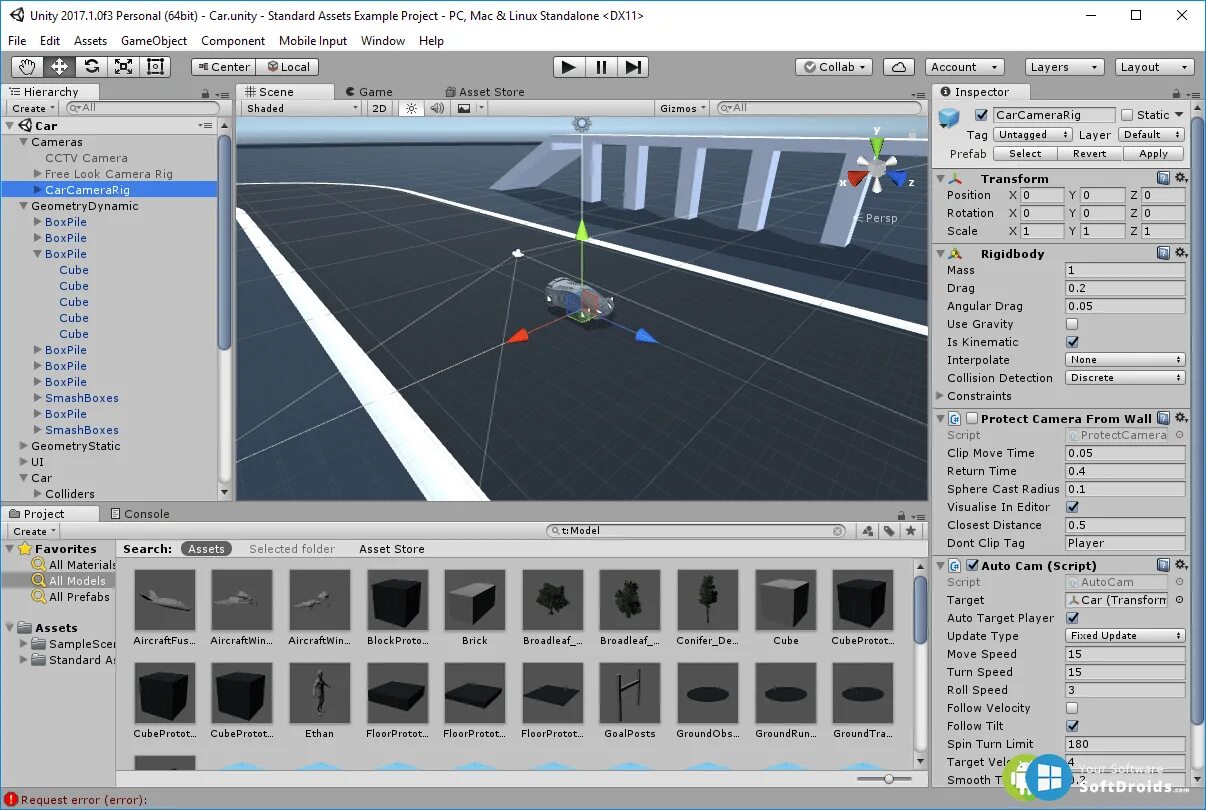
Task: Start Play mode with the Play button
Action: (569, 67)
